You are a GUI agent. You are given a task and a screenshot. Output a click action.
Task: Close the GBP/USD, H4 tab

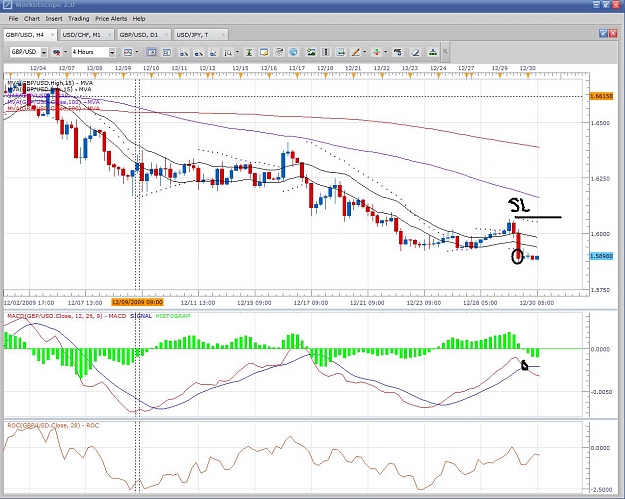coord(52,35)
